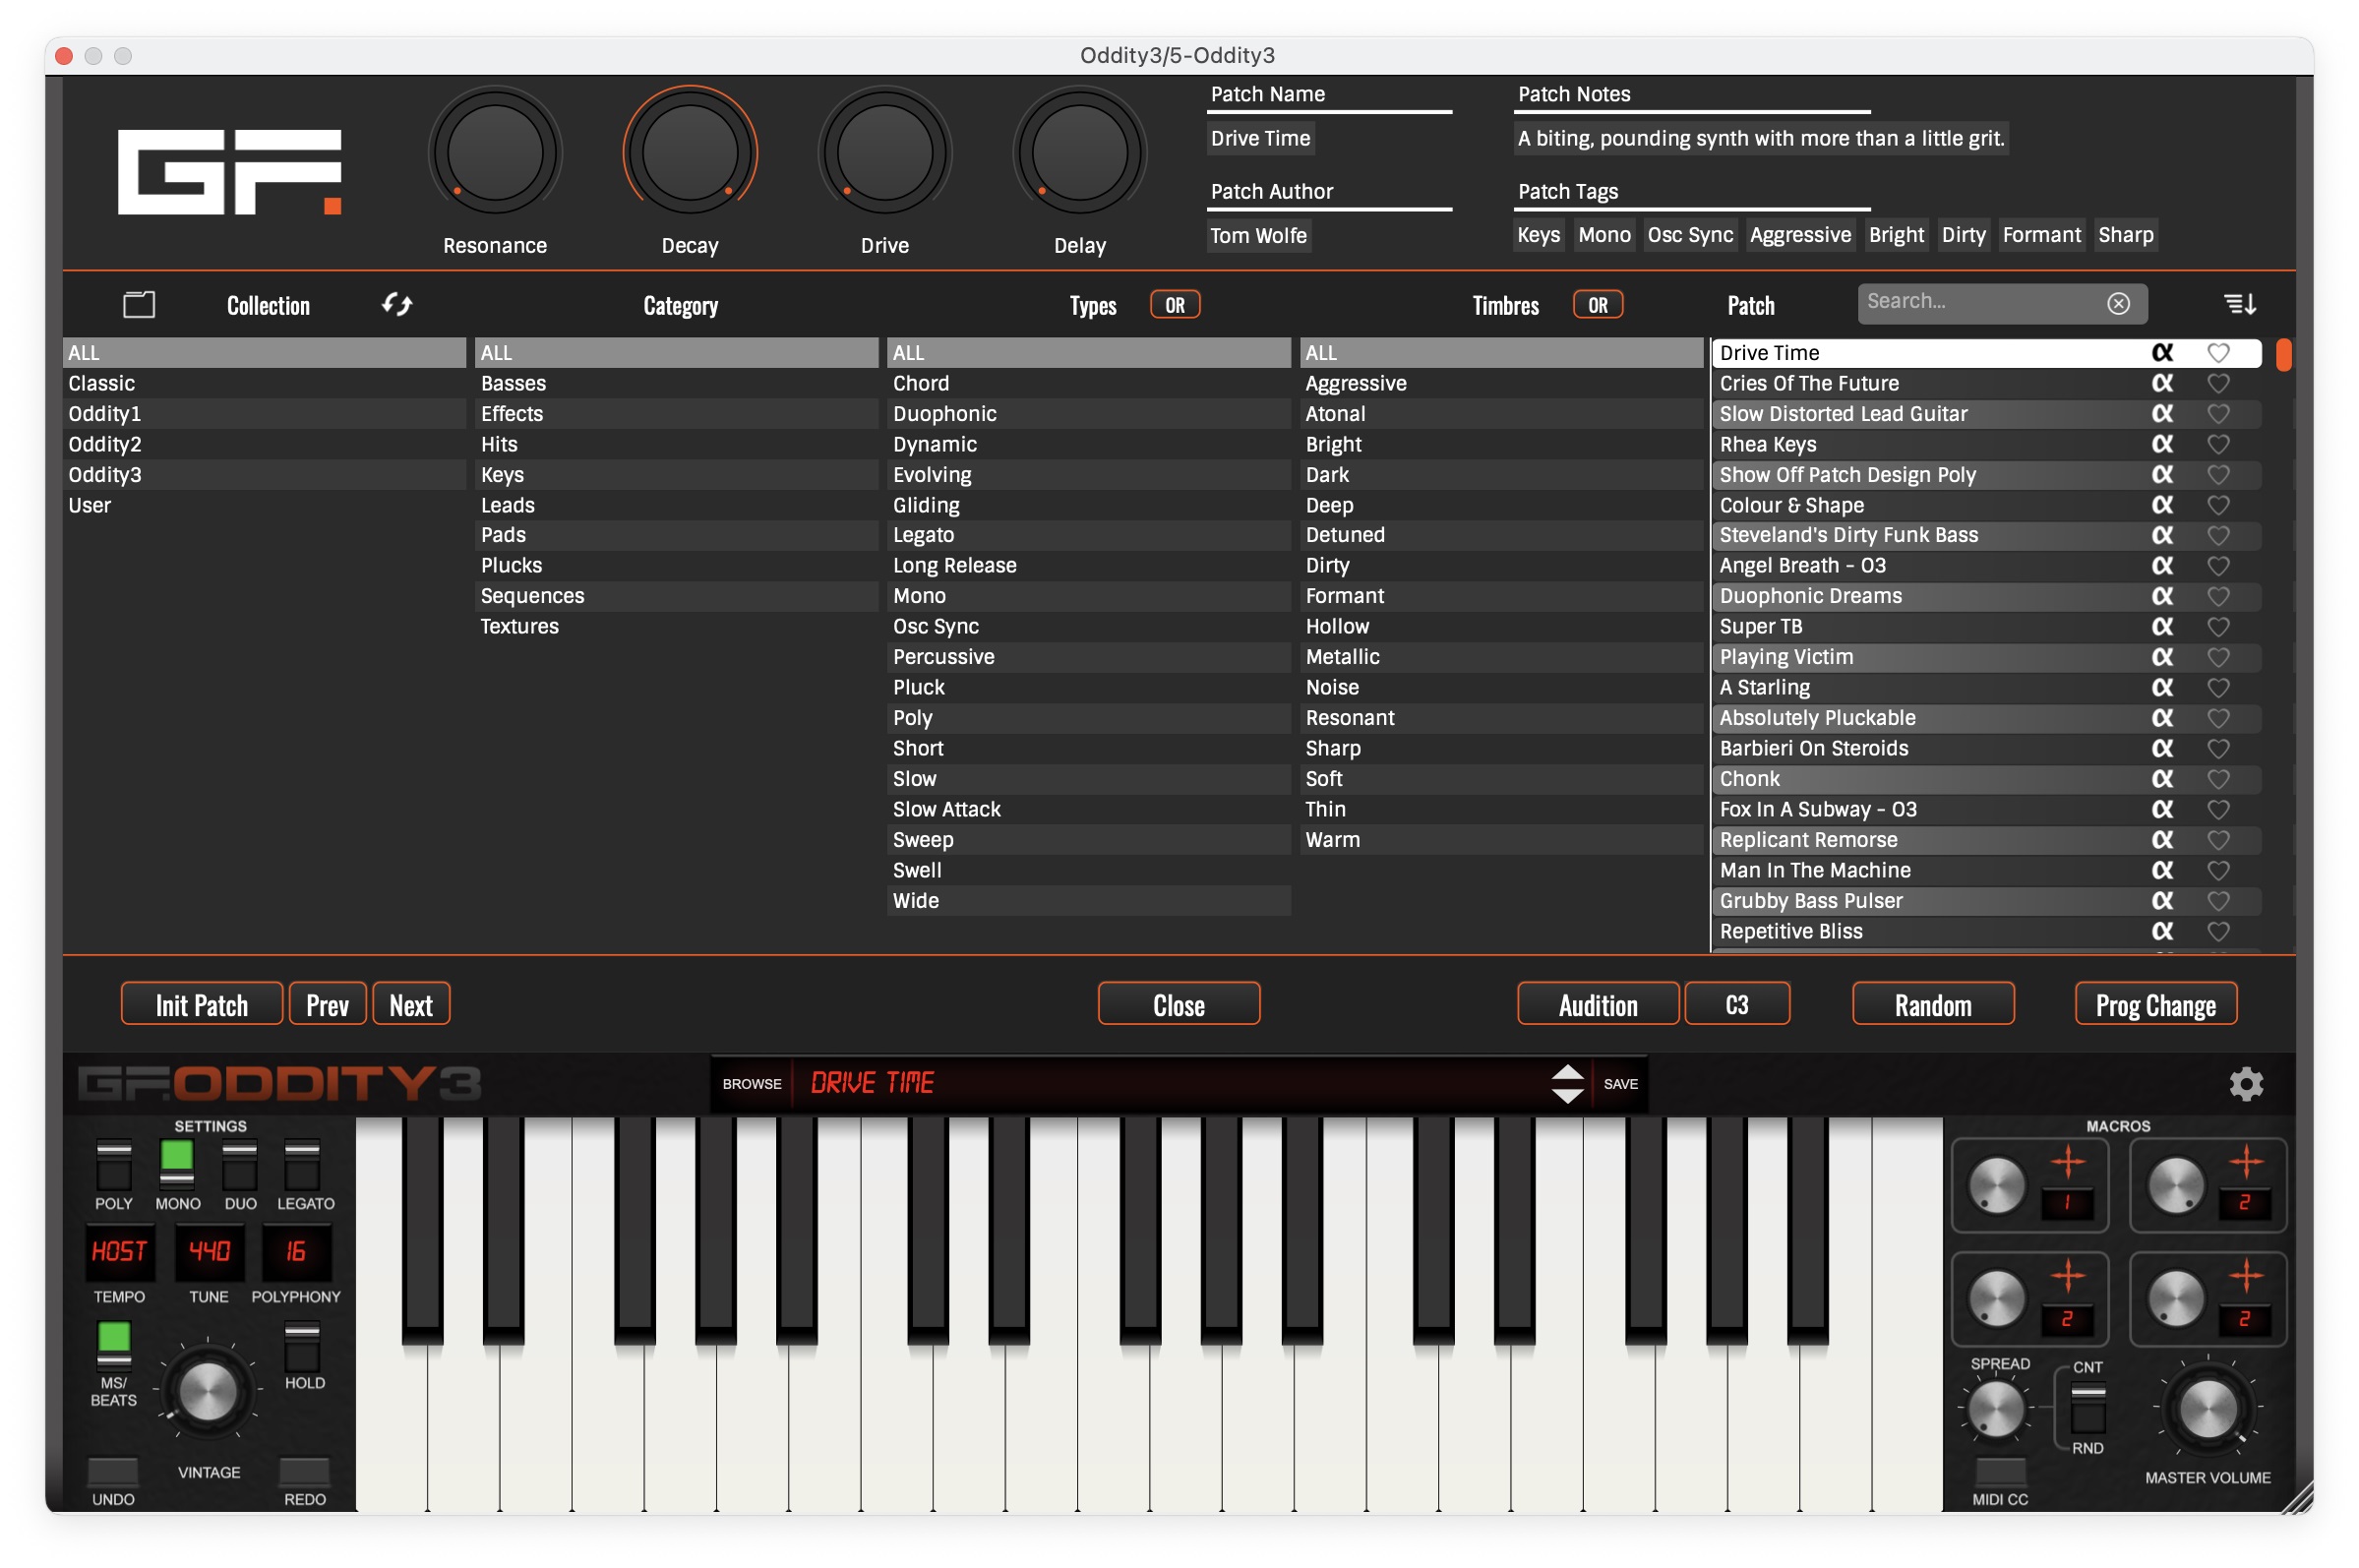2359x1568 pixels.
Task: Click Macro 1 crosshair assign icon
Action: (2067, 1162)
